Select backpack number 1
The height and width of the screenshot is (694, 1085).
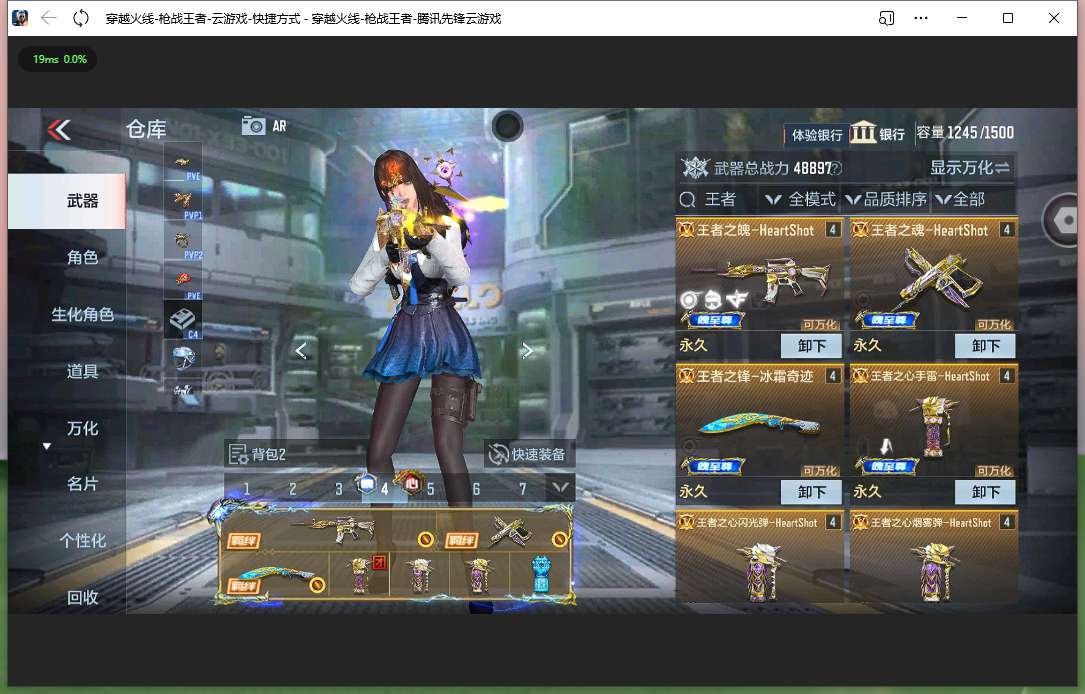point(246,489)
